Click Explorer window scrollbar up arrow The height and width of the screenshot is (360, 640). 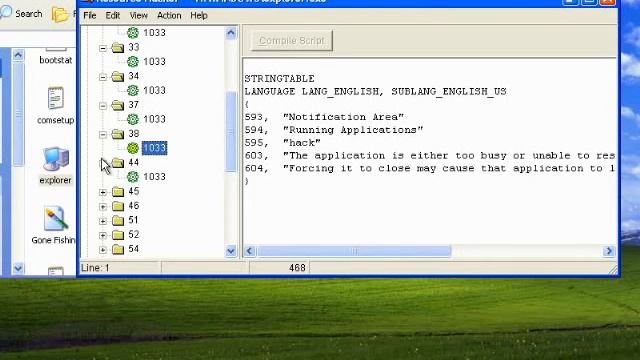[x=18, y=55]
